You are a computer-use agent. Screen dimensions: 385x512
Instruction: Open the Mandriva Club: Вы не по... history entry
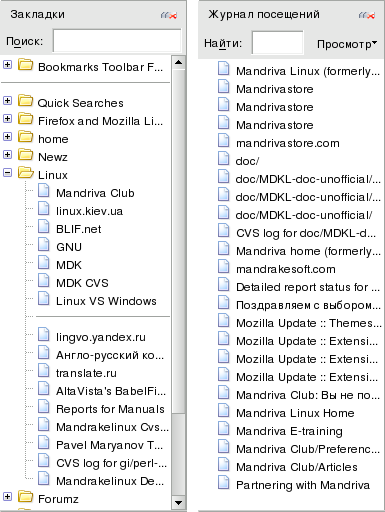click(x=308, y=395)
